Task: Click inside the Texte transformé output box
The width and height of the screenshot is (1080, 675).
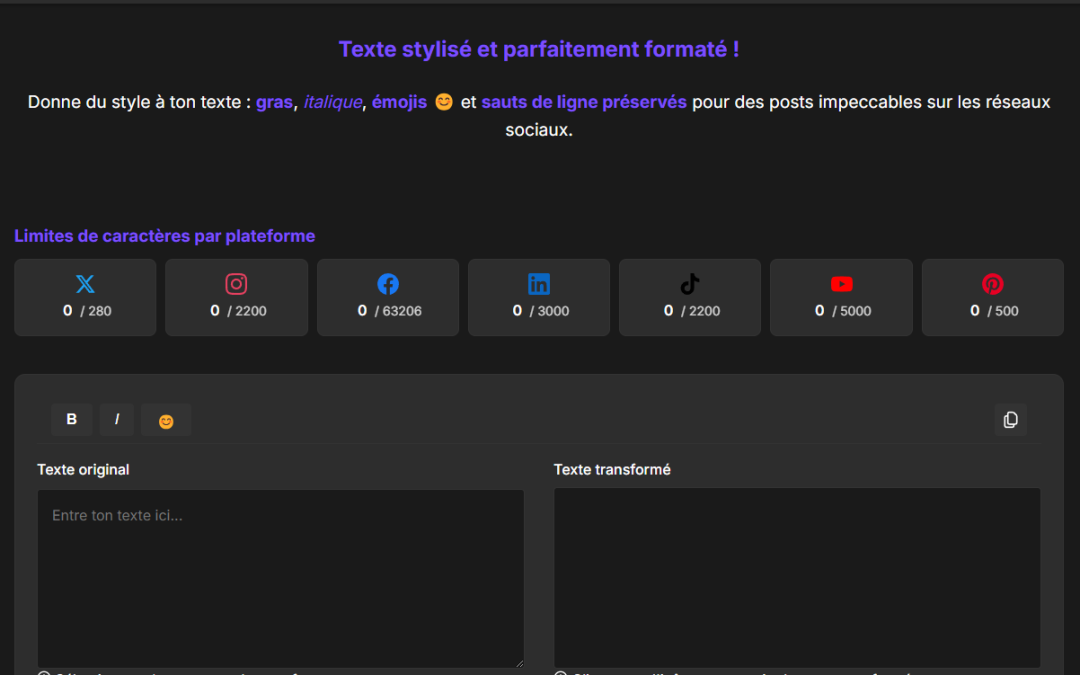Action: point(797,577)
